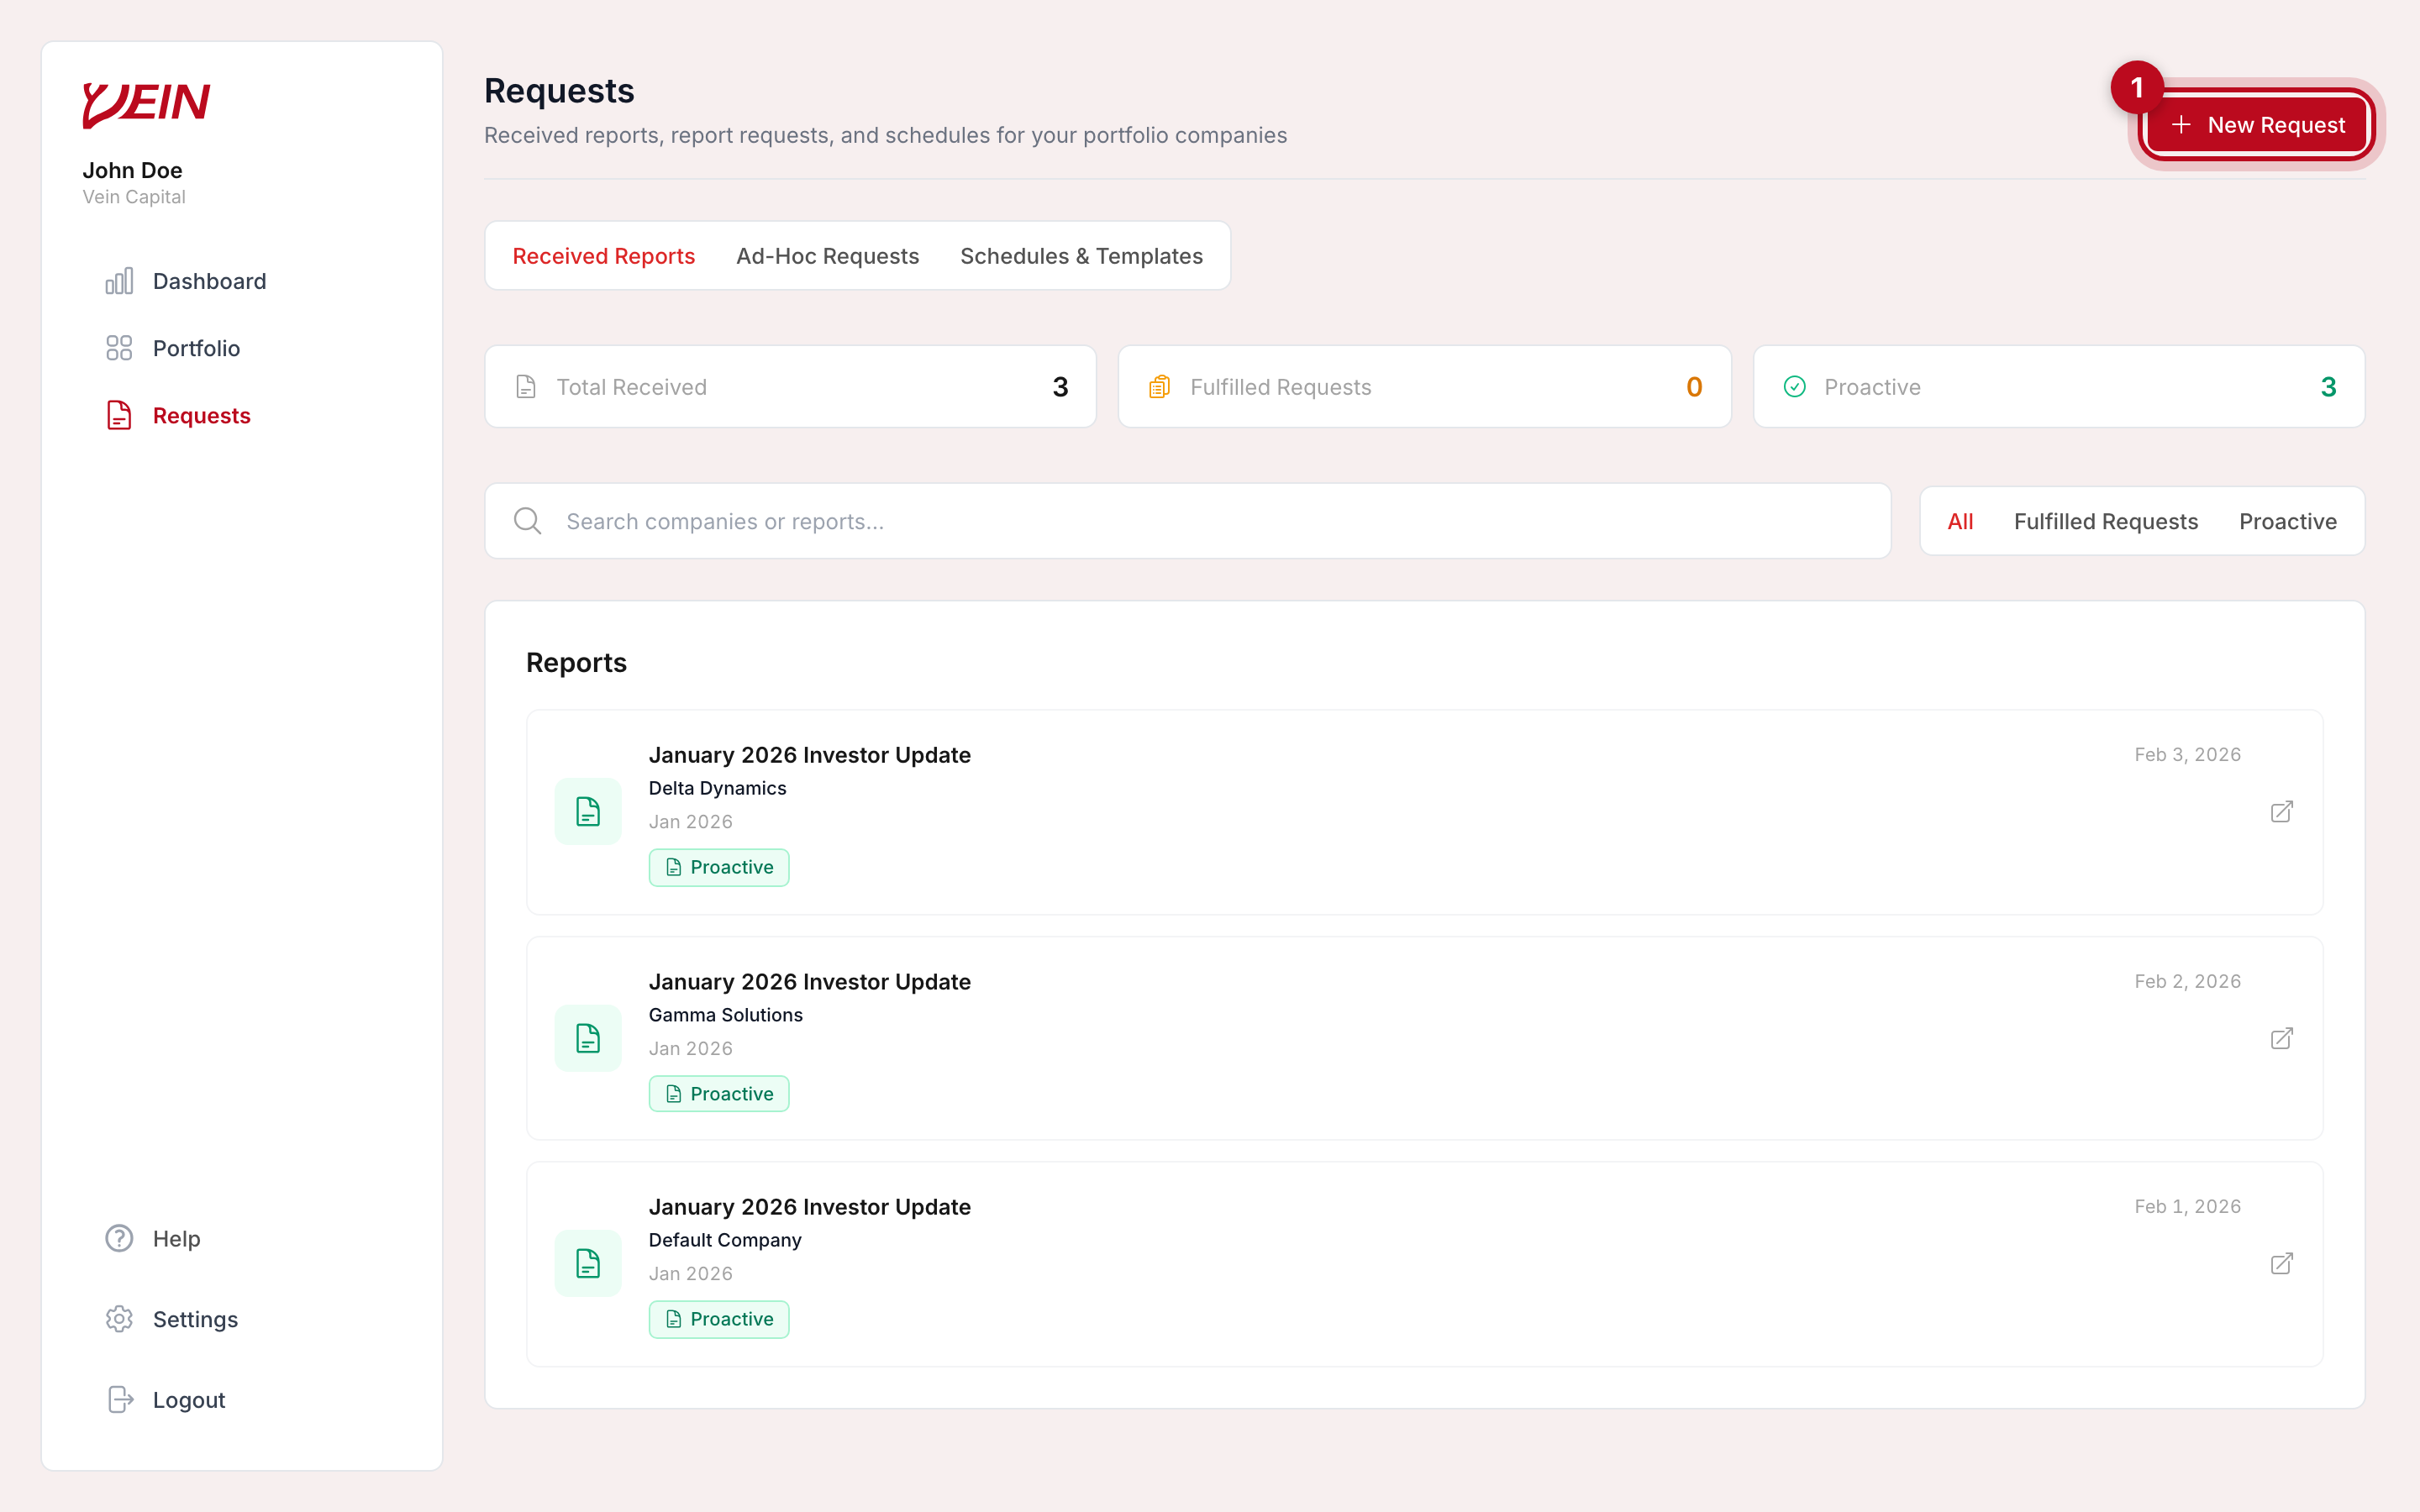Click the Help question mark icon
The image size is (2420, 1512).
point(119,1238)
